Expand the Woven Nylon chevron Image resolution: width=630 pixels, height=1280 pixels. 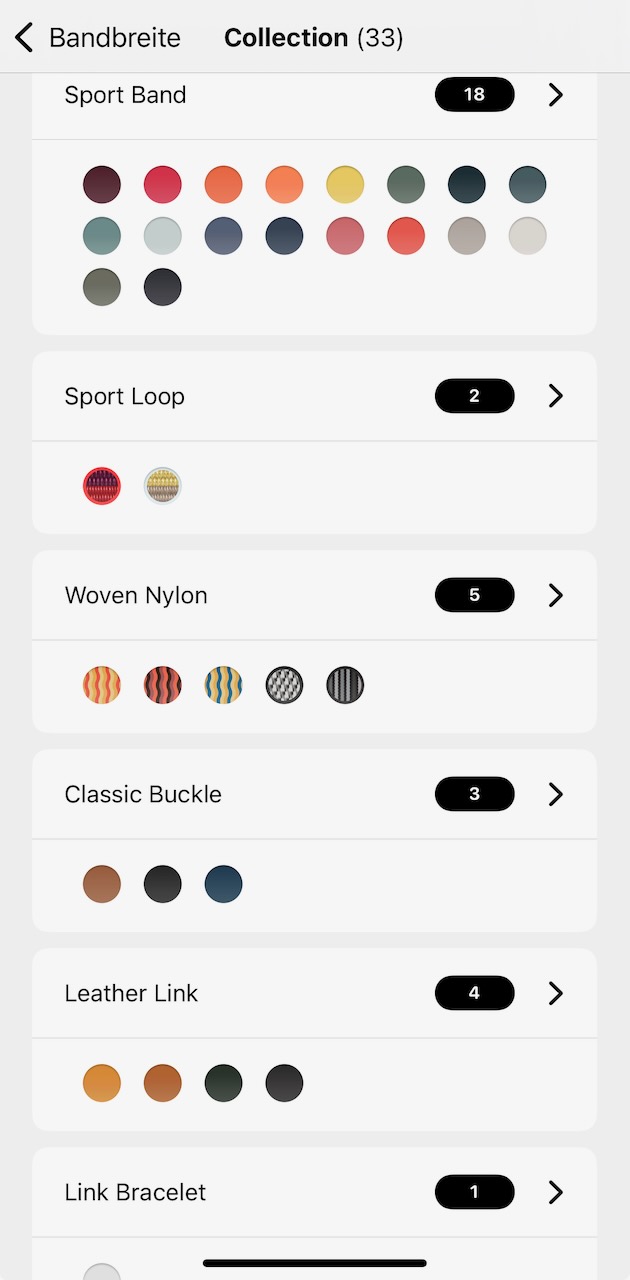[556, 595]
